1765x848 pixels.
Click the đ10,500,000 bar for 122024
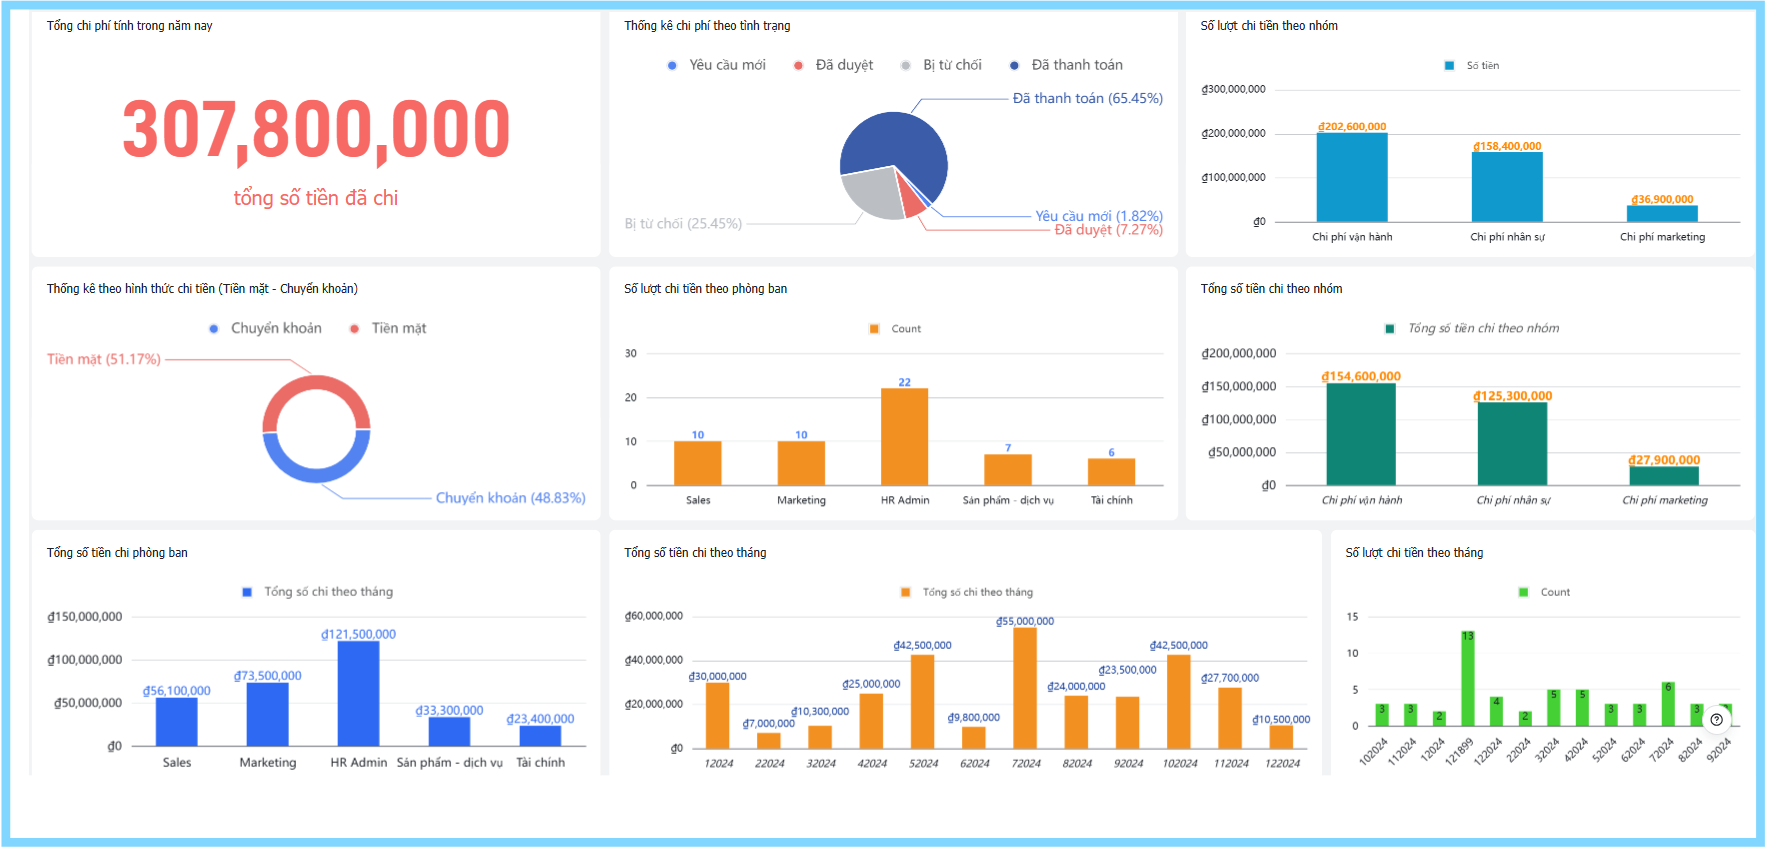pos(1281,737)
